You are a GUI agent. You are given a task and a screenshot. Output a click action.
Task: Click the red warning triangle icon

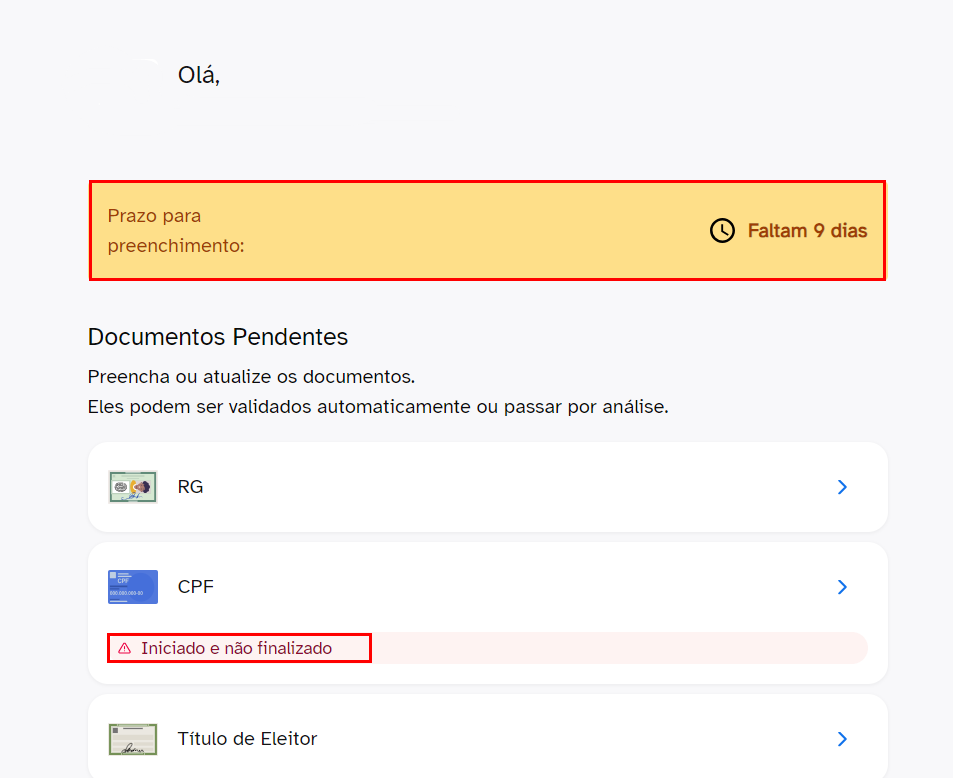point(125,648)
